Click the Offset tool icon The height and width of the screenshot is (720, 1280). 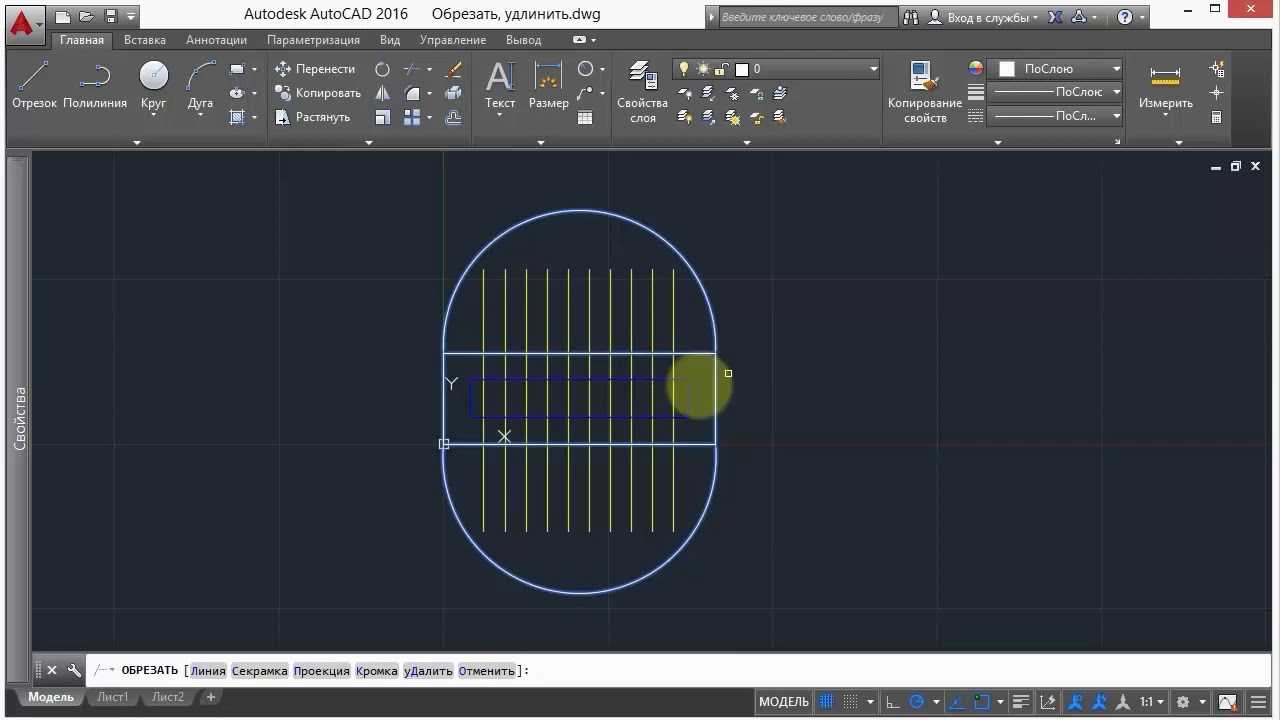click(x=453, y=117)
